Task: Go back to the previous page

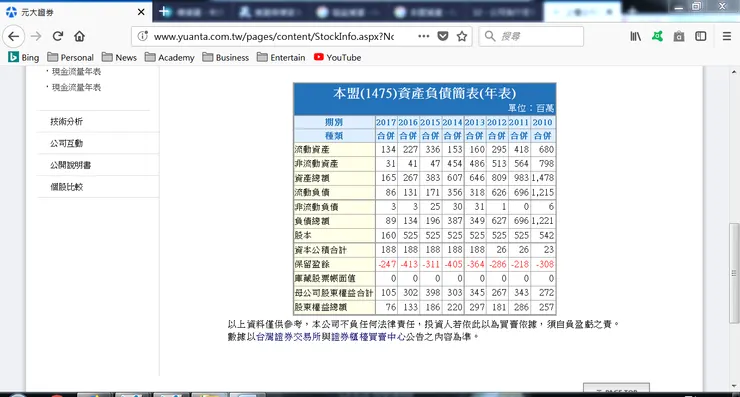Action: click(14, 36)
